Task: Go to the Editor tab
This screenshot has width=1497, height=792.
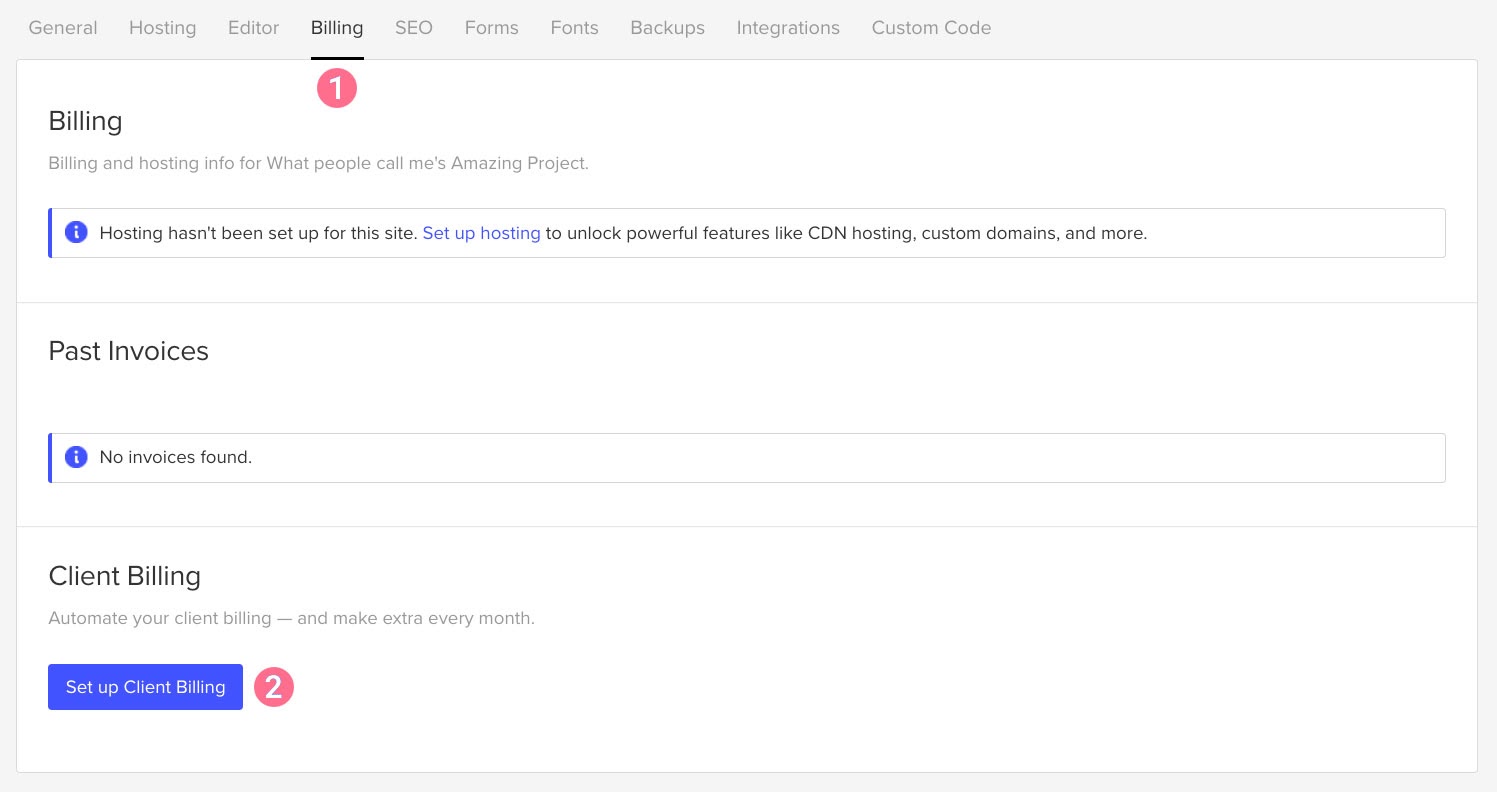Action: click(x=253, y=28)
